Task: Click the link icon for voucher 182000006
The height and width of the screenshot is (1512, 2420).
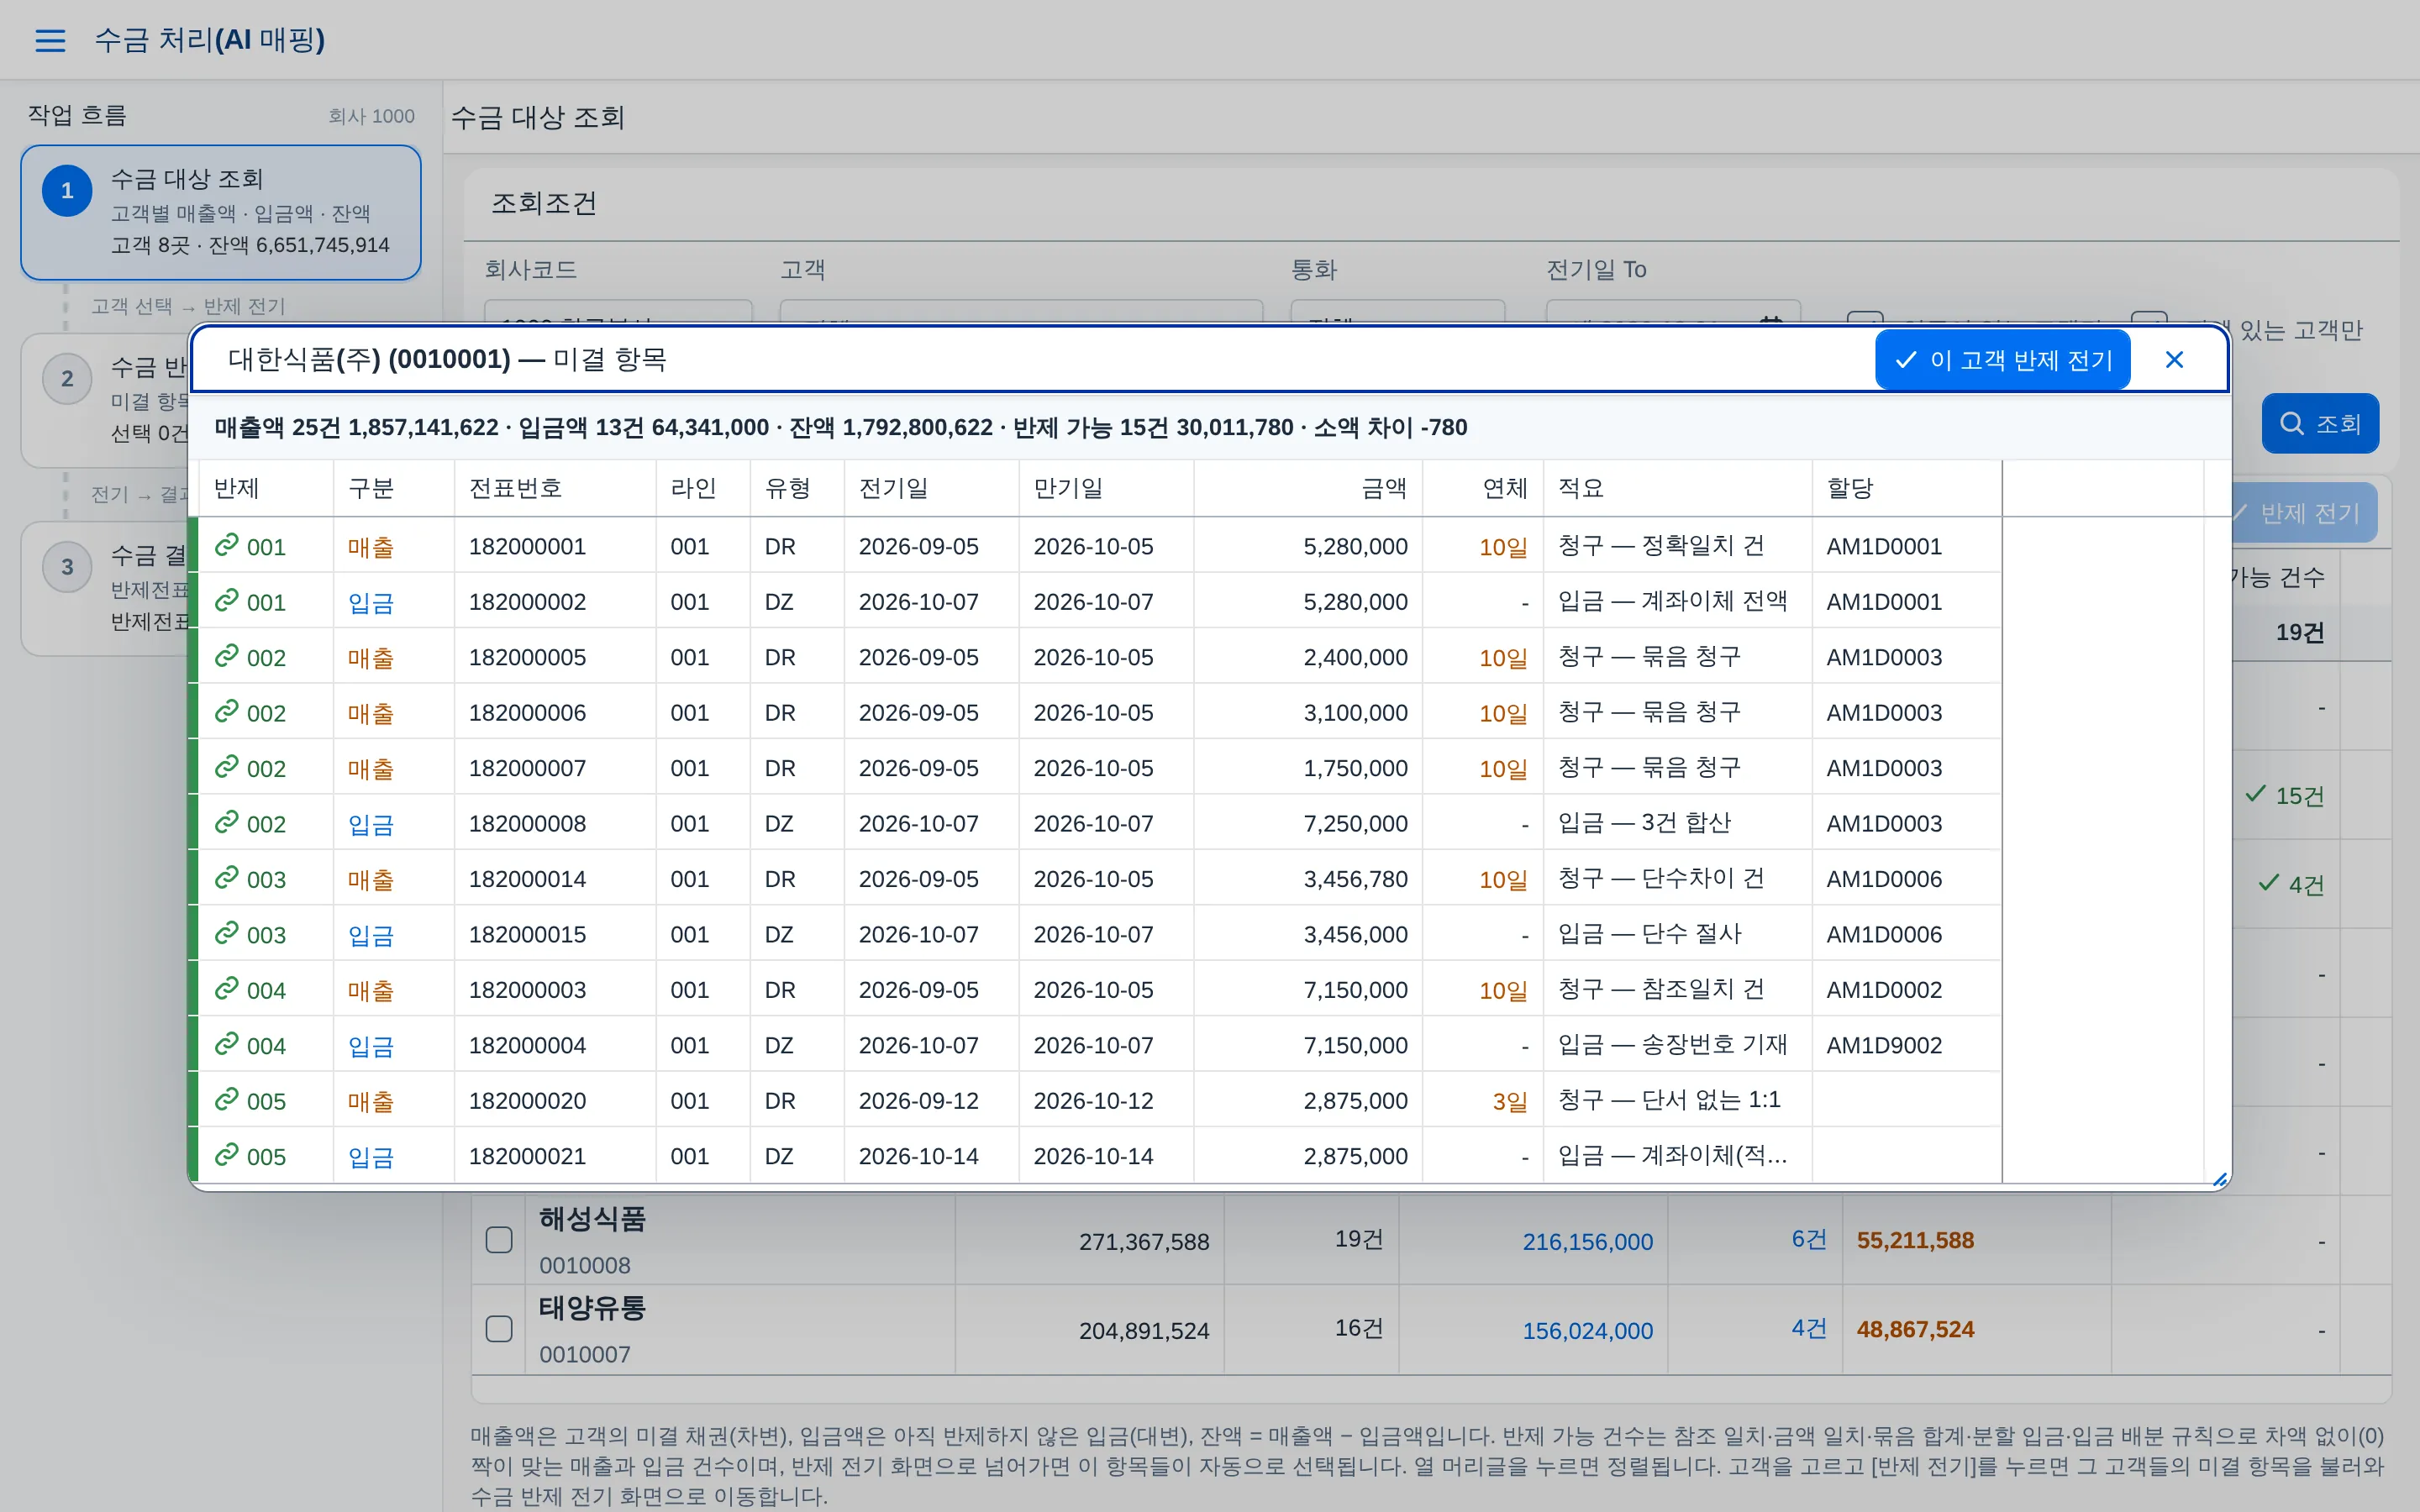Action: point(227,711)
